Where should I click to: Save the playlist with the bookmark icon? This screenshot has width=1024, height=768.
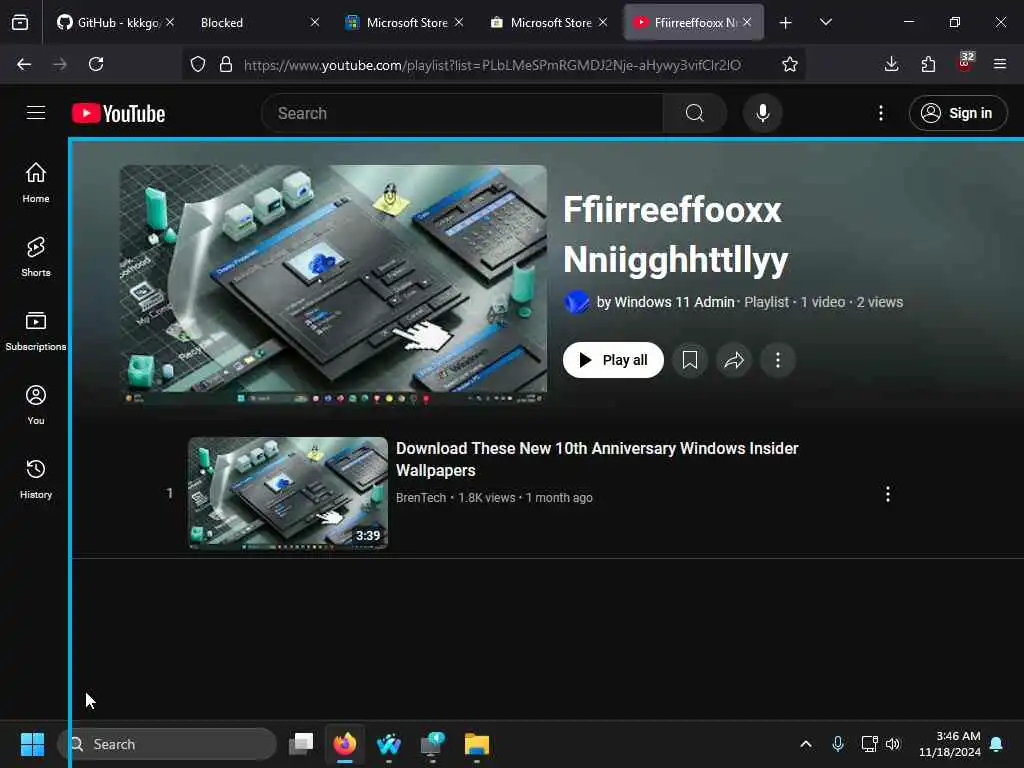(690, 360)
